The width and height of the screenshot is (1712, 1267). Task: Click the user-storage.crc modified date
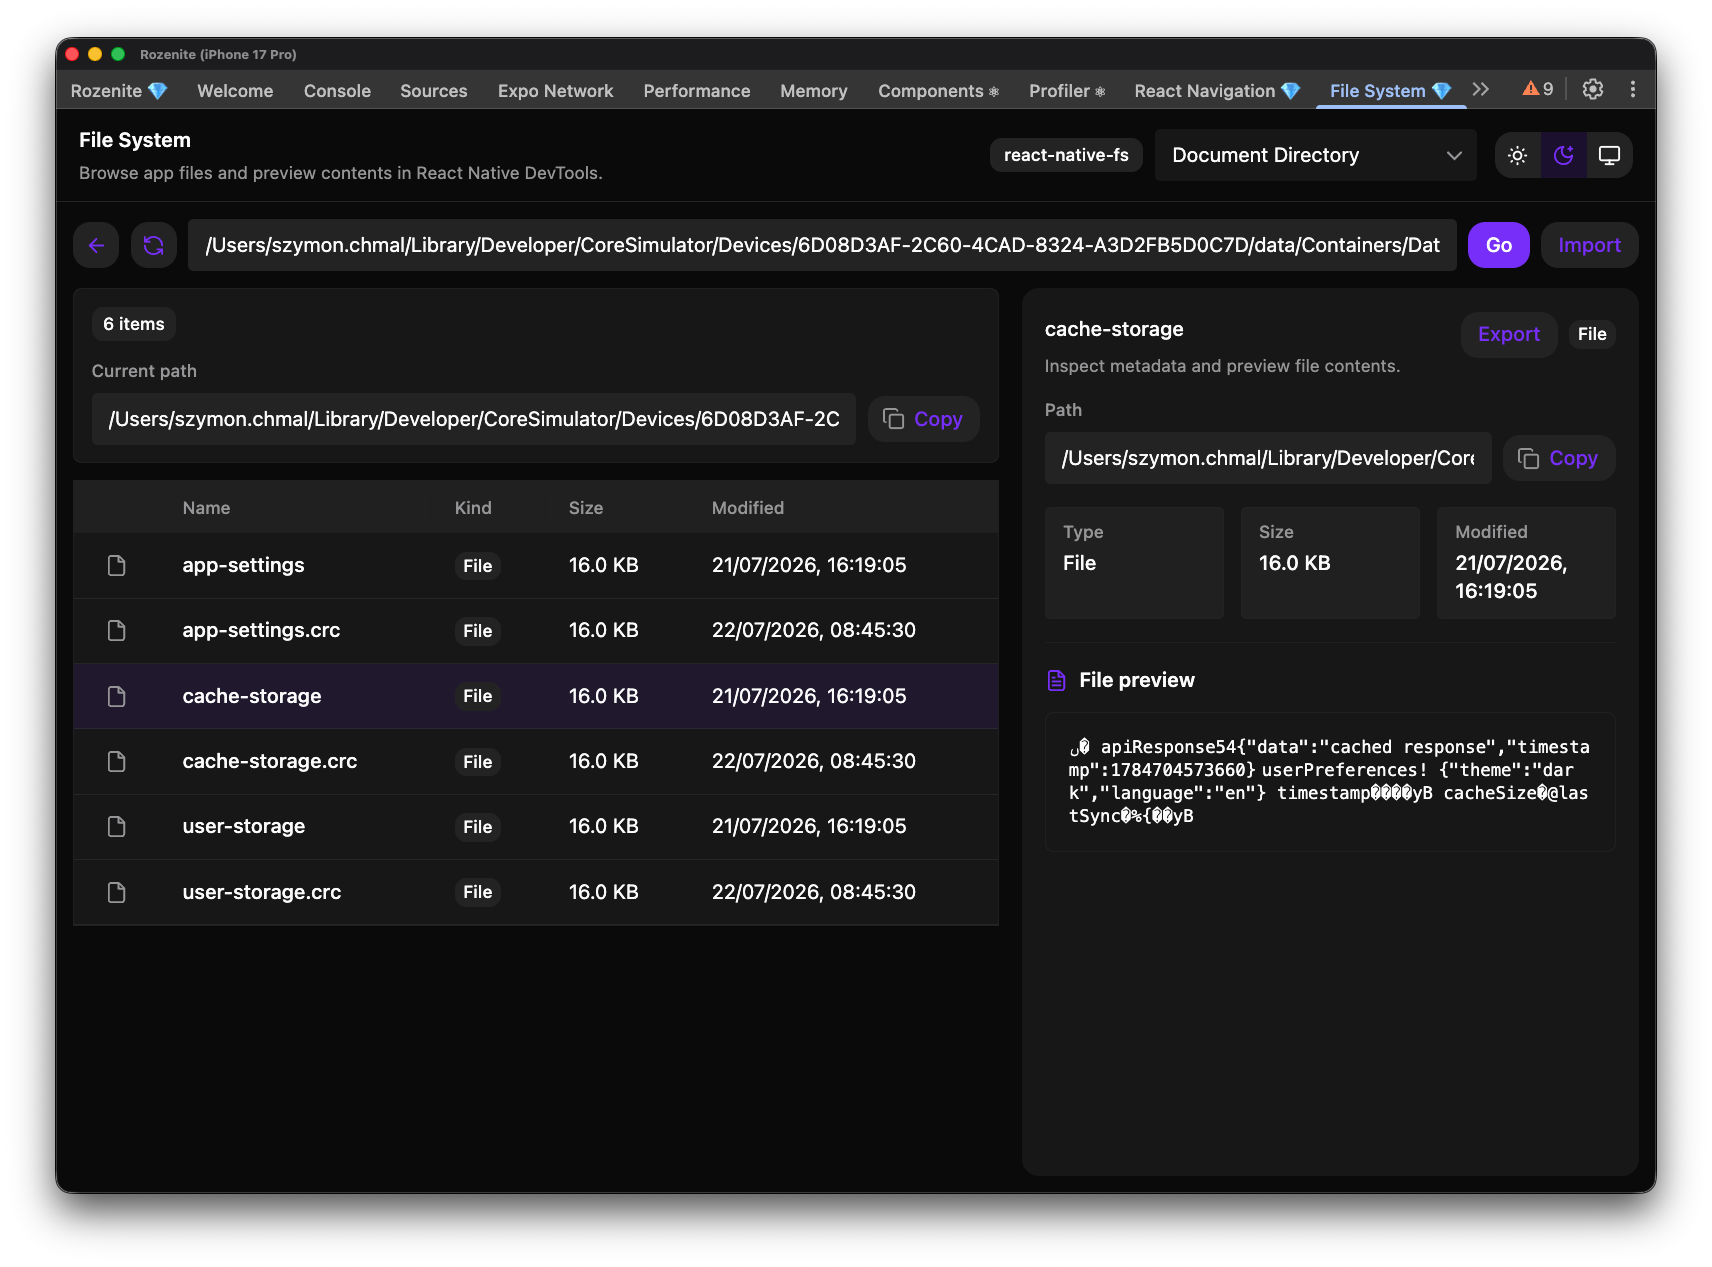814,892
